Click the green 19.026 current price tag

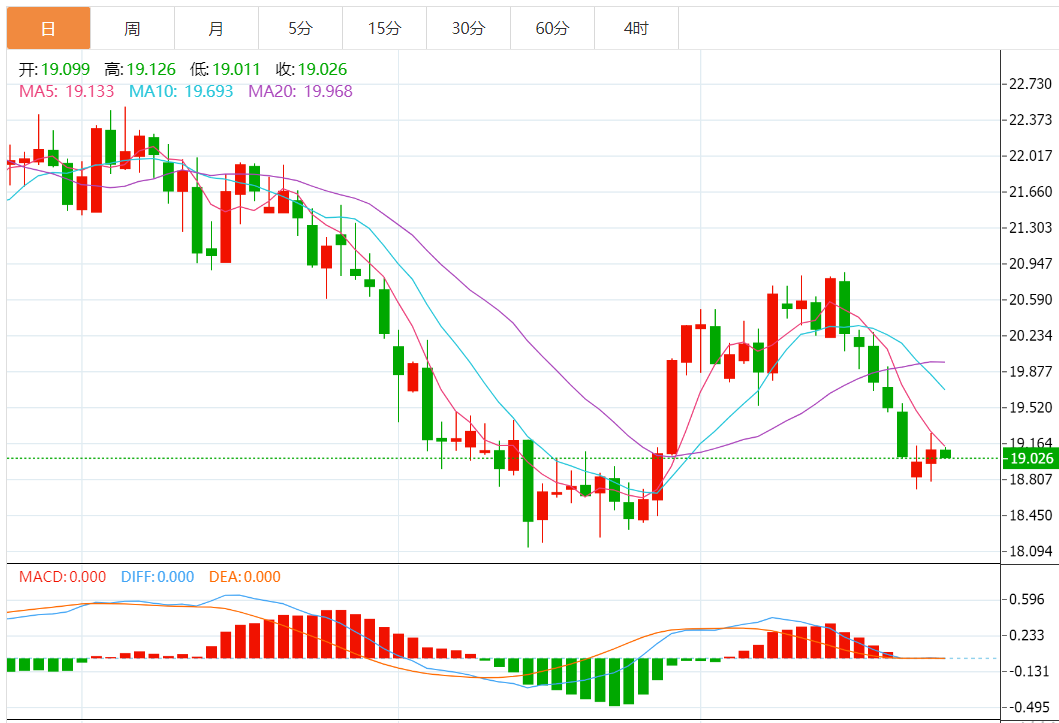click(x=1030, y=458)
